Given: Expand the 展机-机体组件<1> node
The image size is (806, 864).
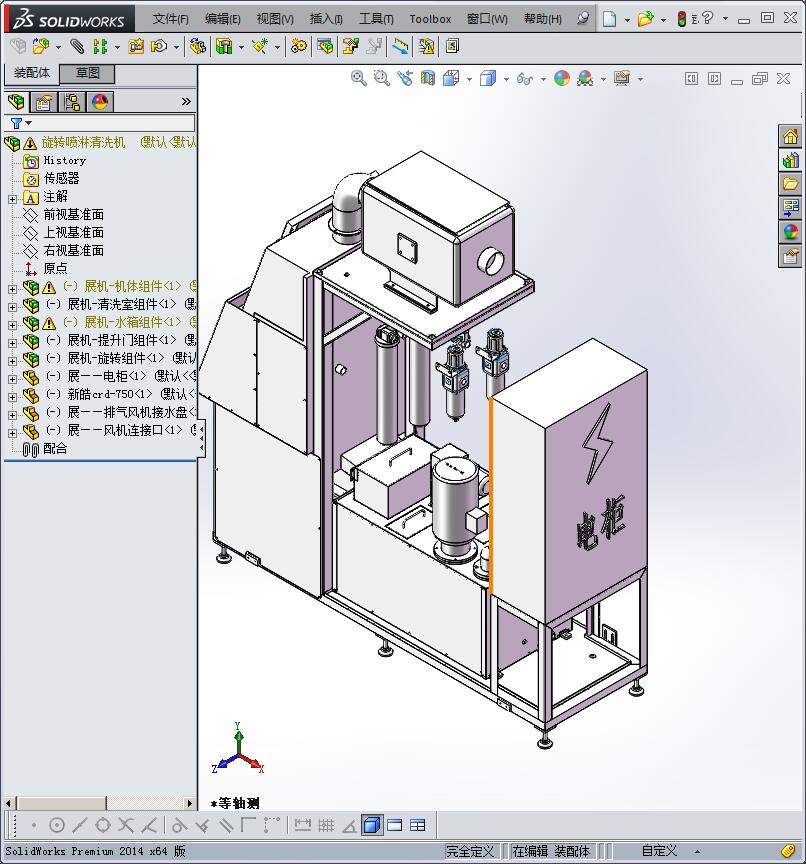Looking at the screenshot, I should (x=13, y=289).
